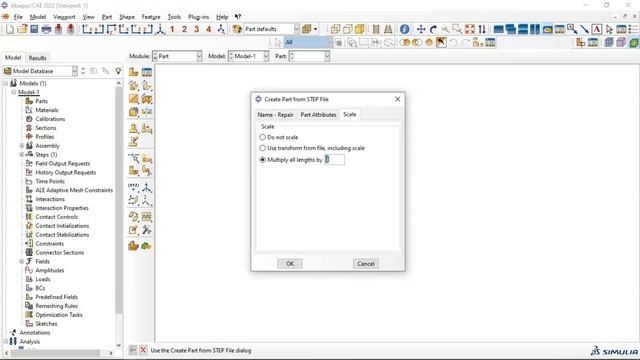The height and width of the screenshot is (360, 640).
Task: Select Interaction Properties in model tree
Action: click(62, 208)
